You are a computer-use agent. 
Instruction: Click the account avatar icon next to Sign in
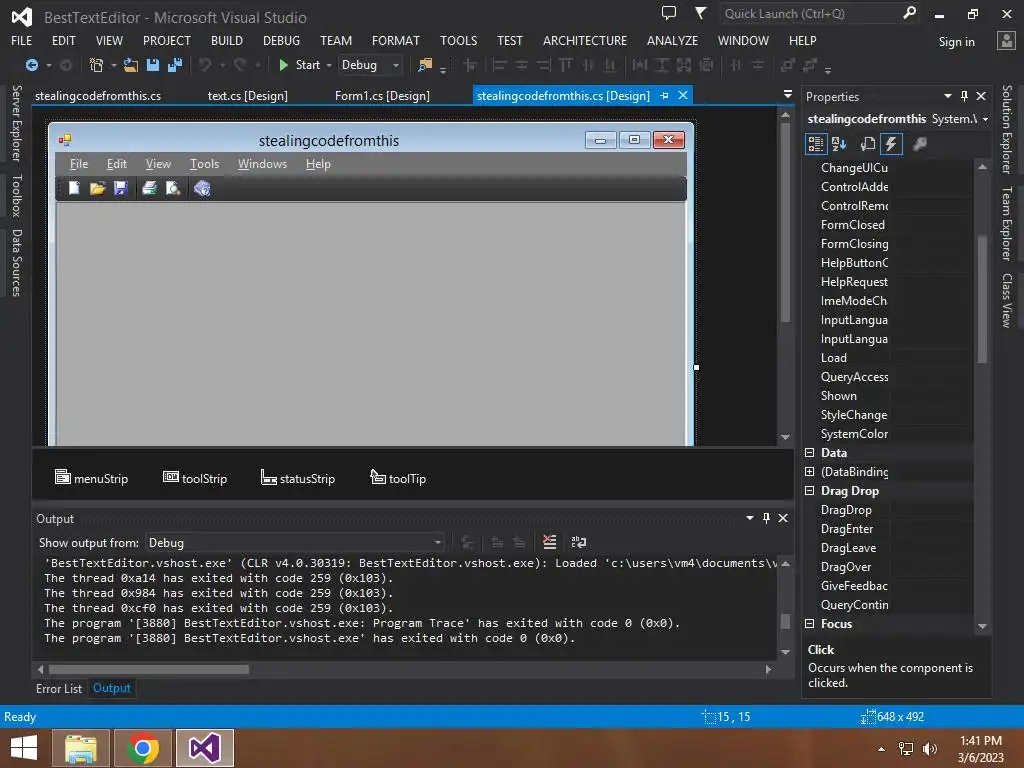(1006, 40)
